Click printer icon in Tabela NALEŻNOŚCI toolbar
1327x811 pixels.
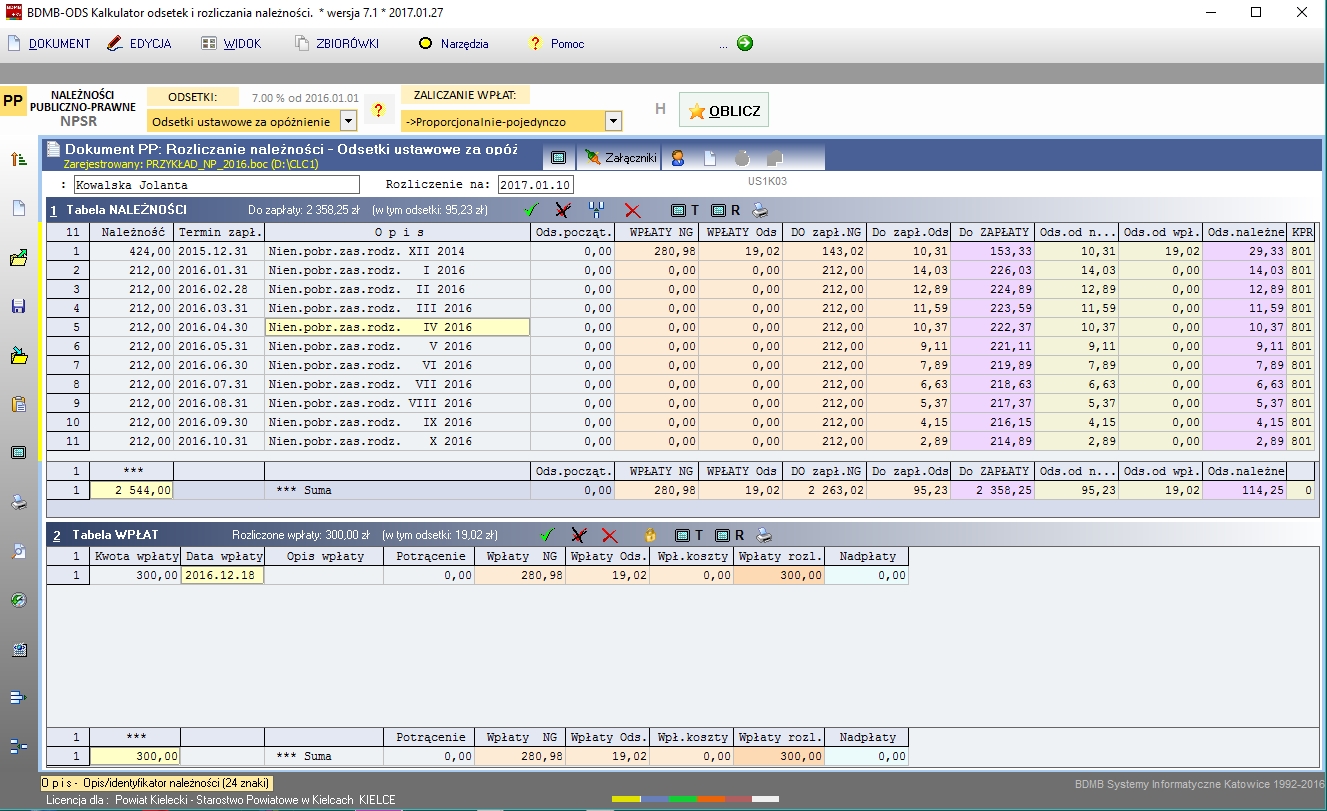(761, 210)
